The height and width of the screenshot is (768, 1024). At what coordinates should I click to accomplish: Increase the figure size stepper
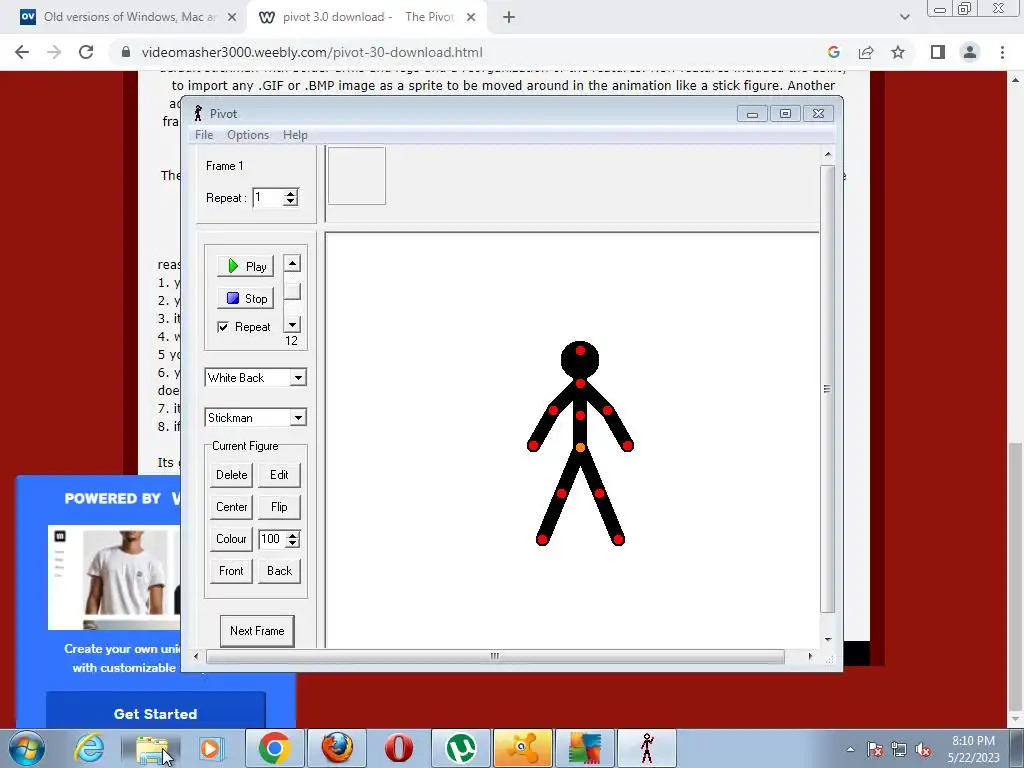[293, 535]
